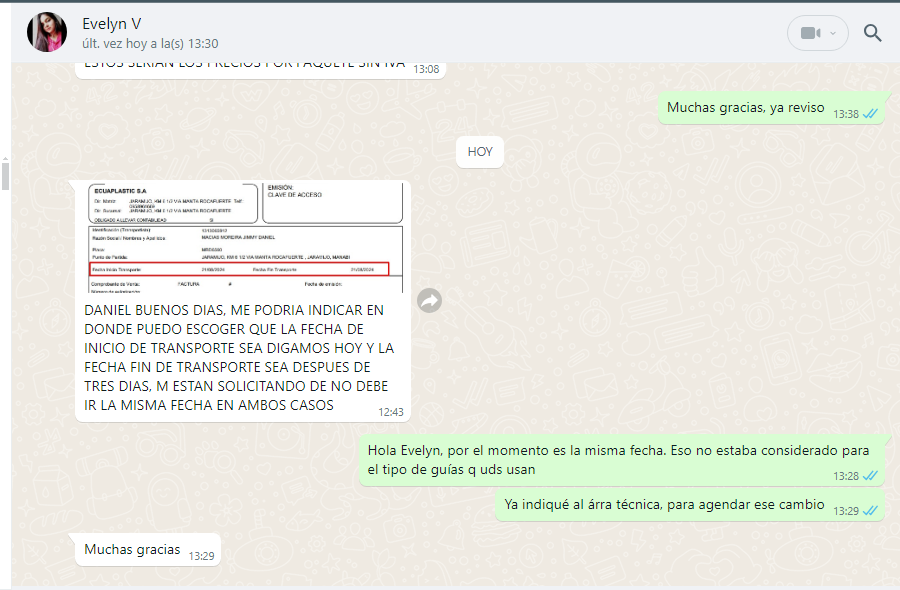Open the ECUAPLASTIC document image preview
The height and width of the screenshot is (590, 900).
pos(243,238)
